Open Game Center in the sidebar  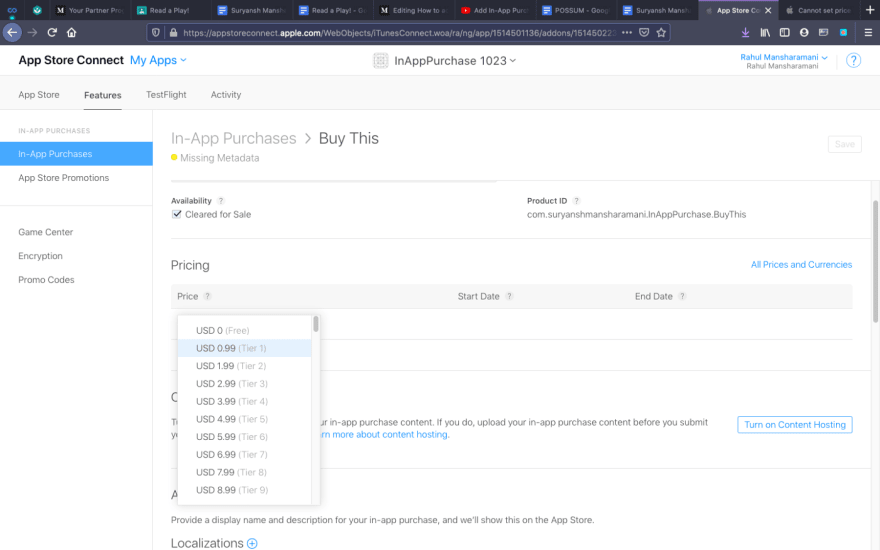(45, 232)
